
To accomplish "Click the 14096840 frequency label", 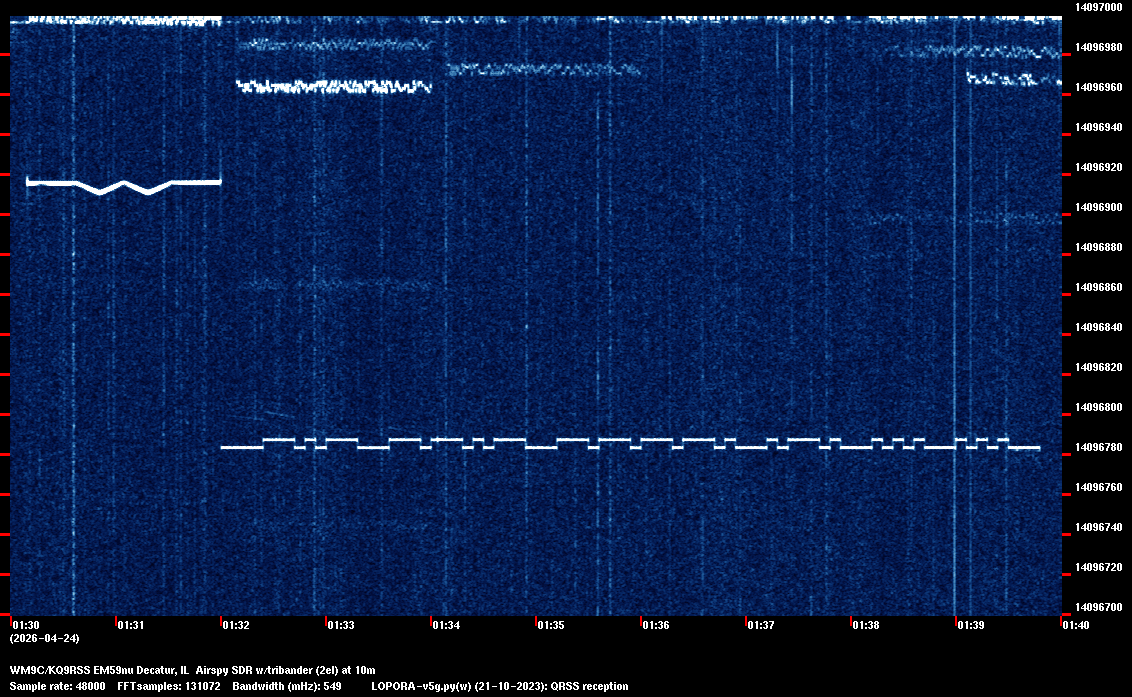I will click(x=1099, y=327).
